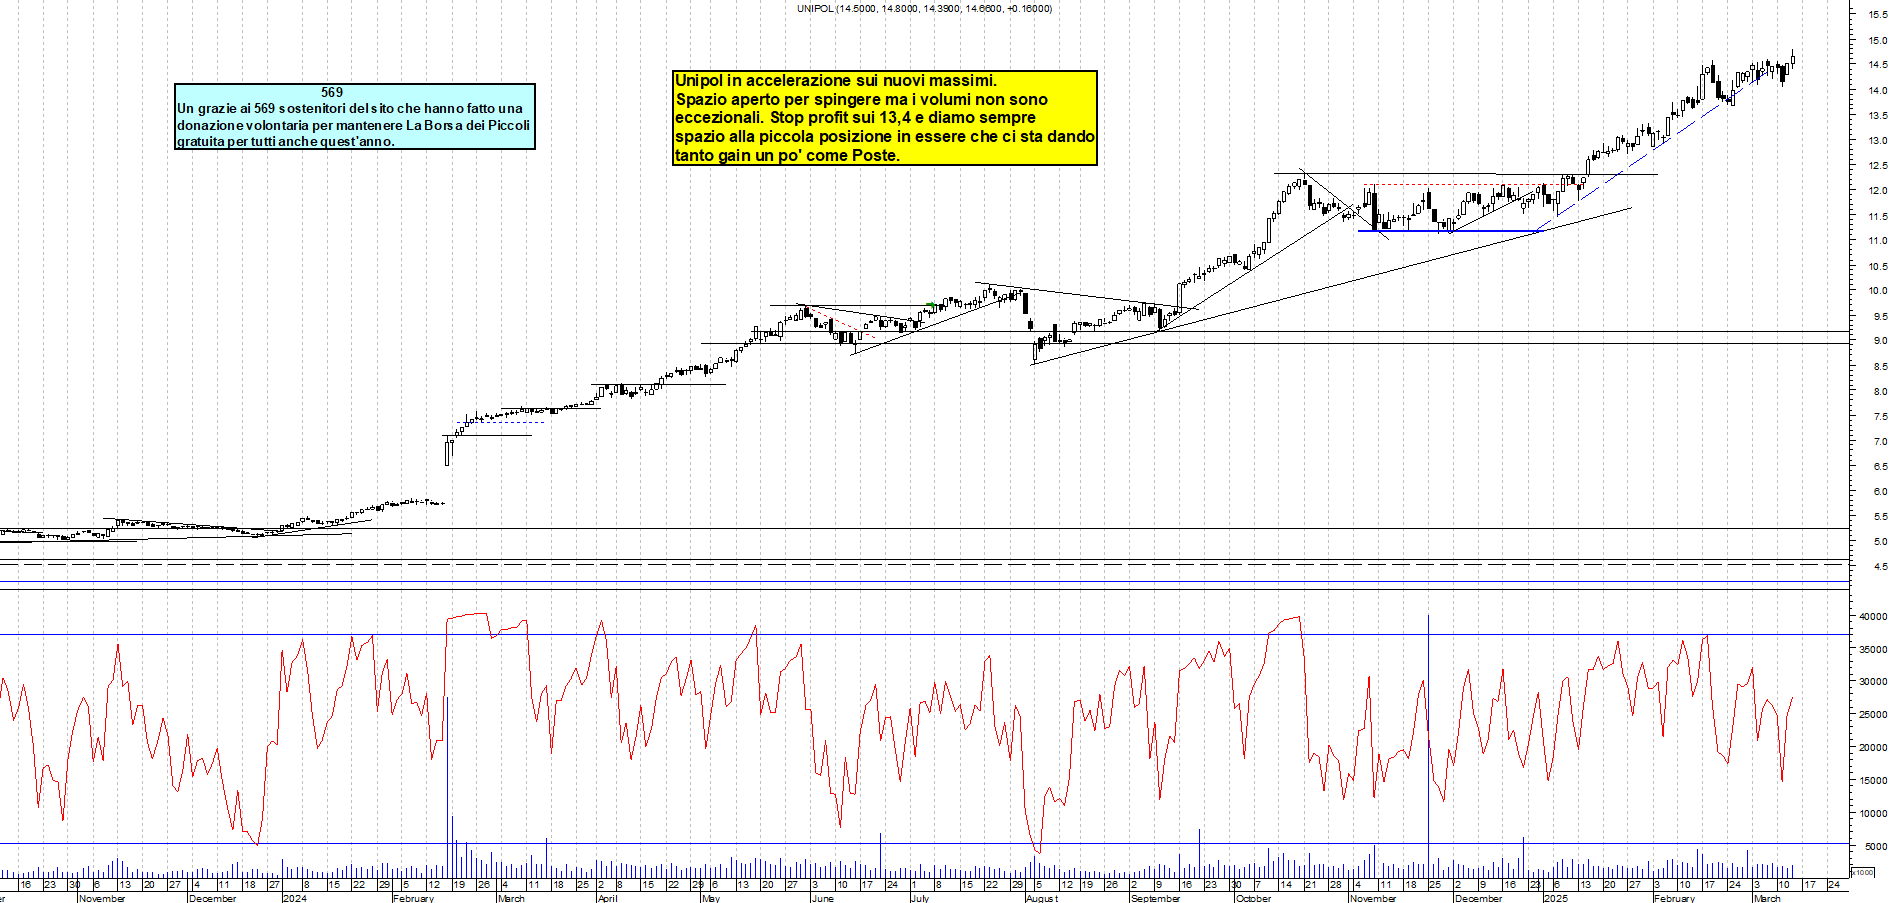
Task: Click the 15000 volume axis label
Action: pos(1873,781)
